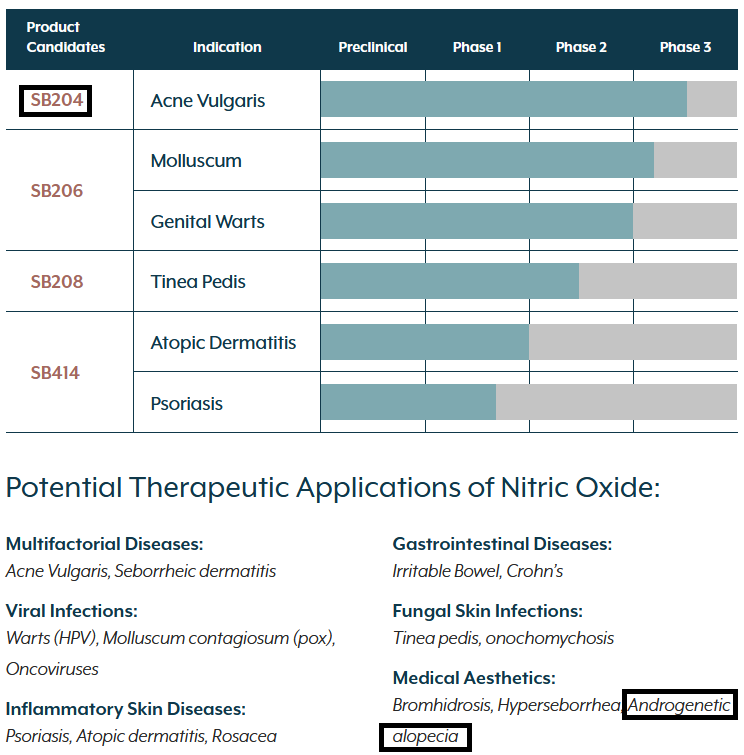The image size is (744, 755).
Task: Select the Phase 2 column header
Action: click(581, 47)
